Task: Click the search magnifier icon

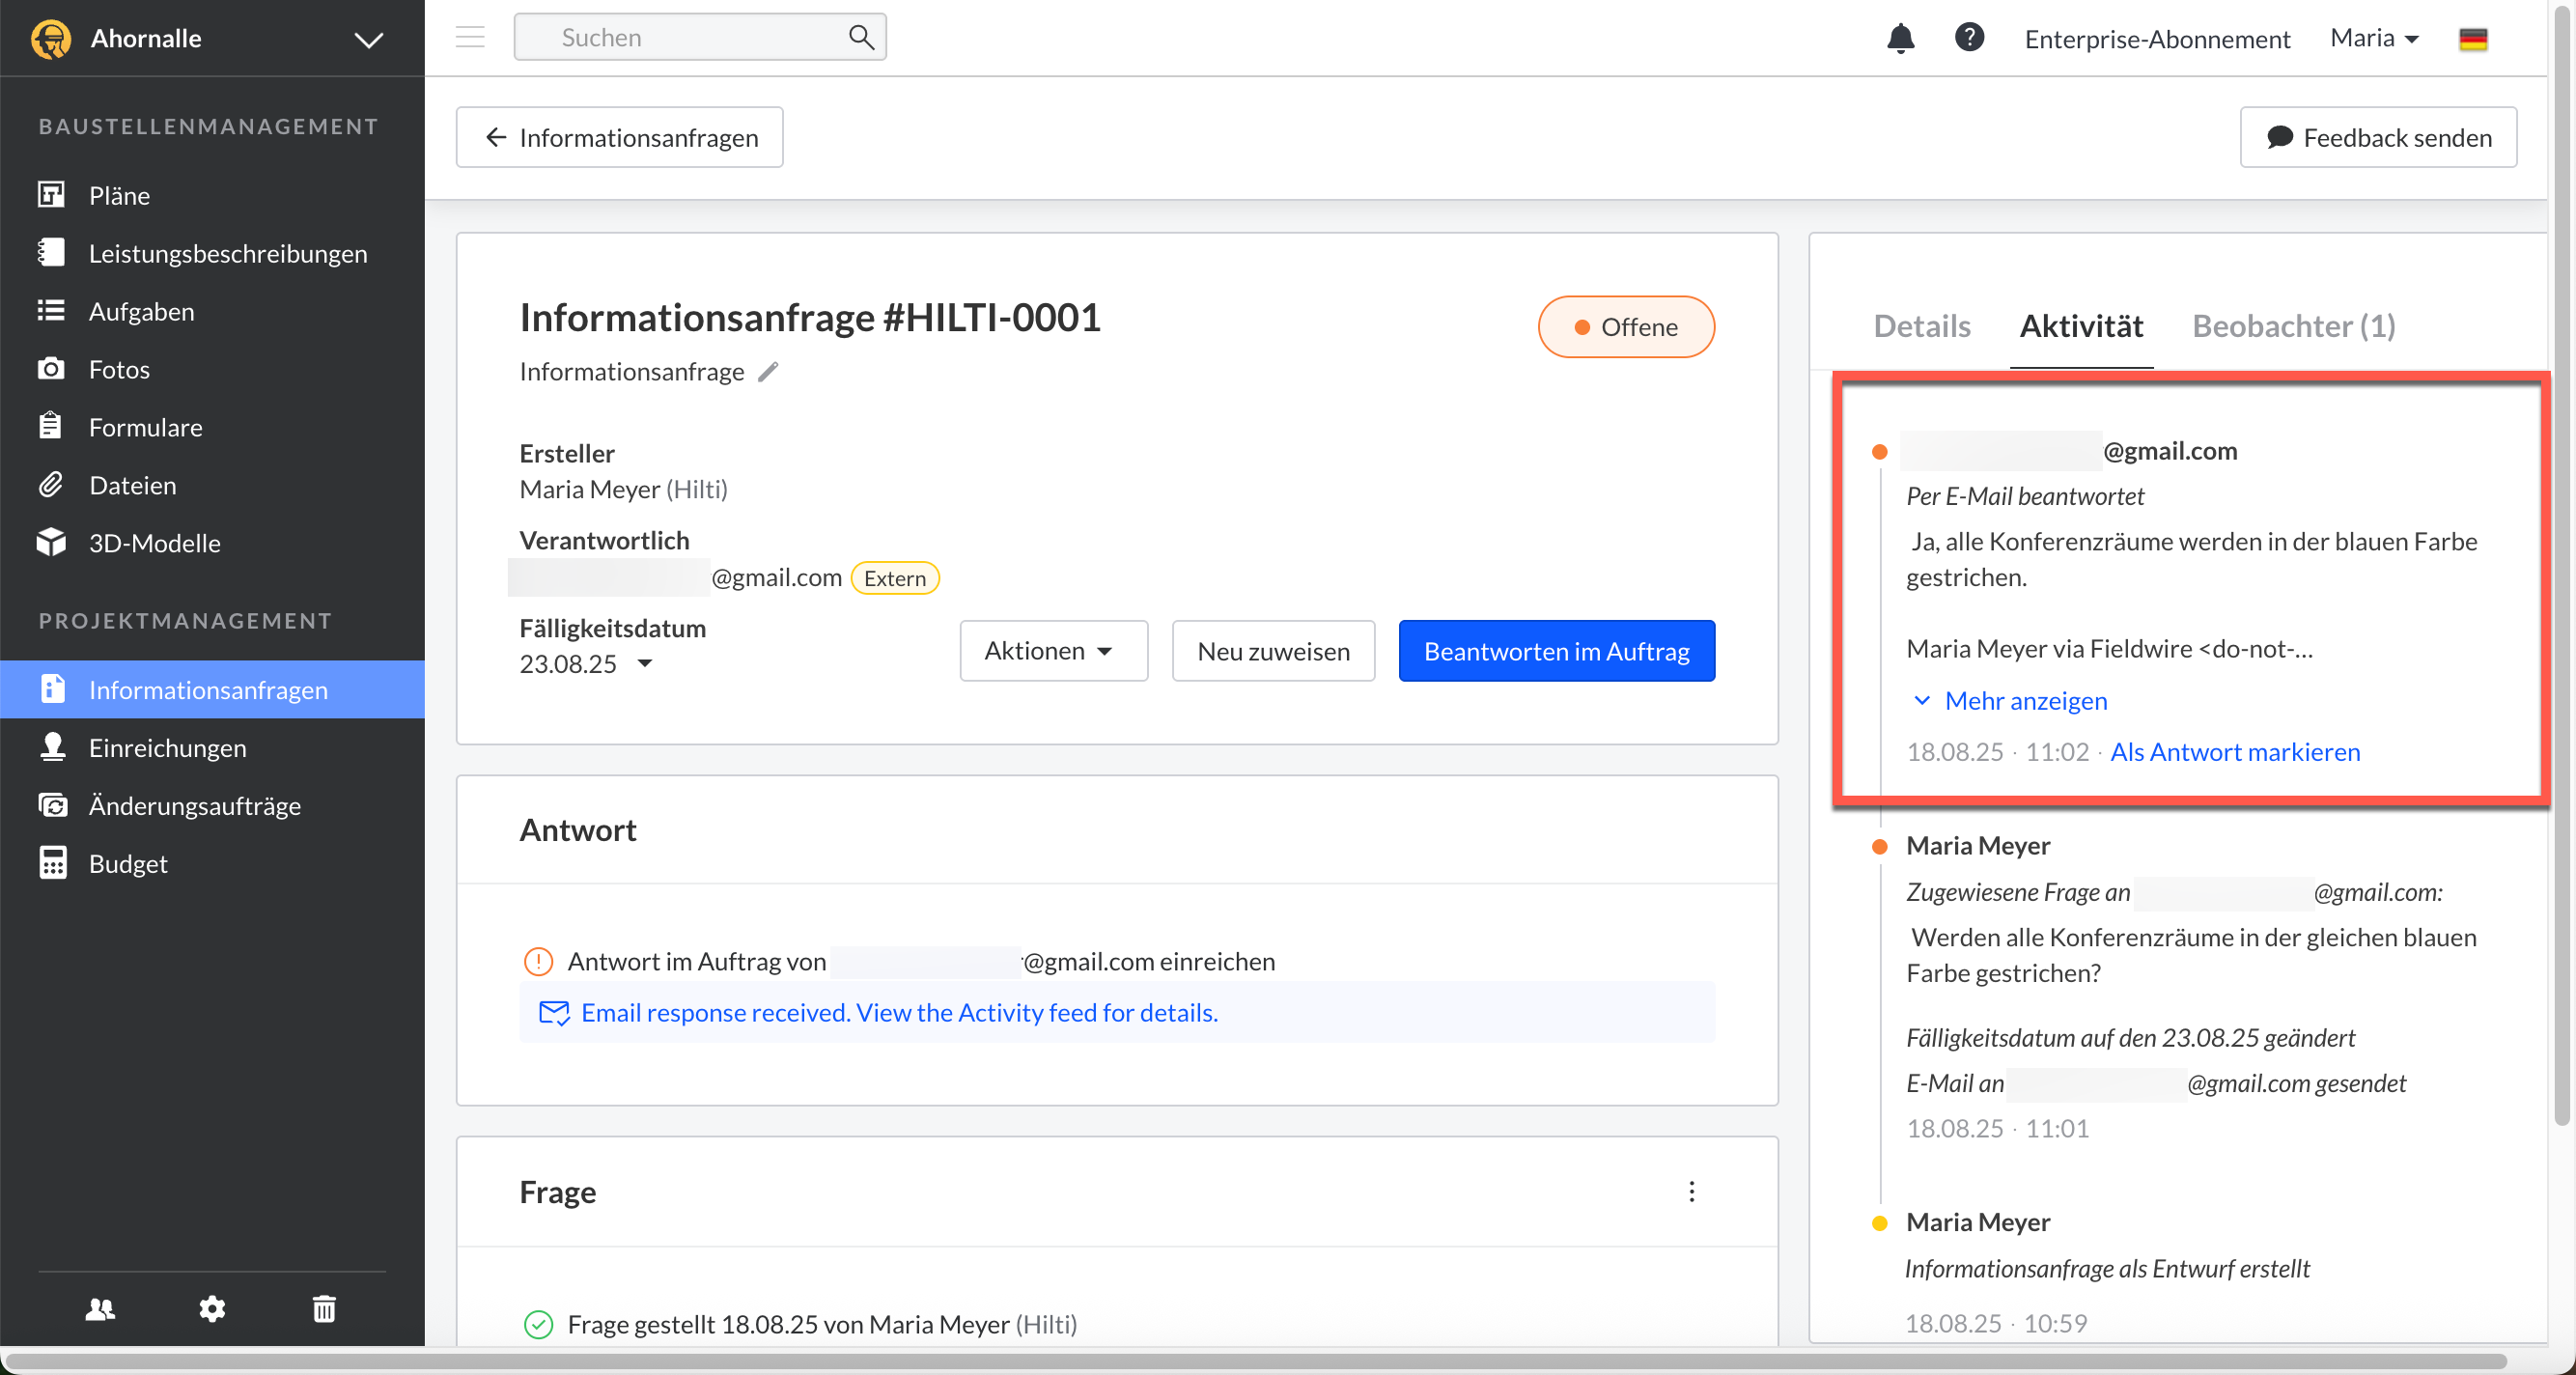Action: (860, 38)
